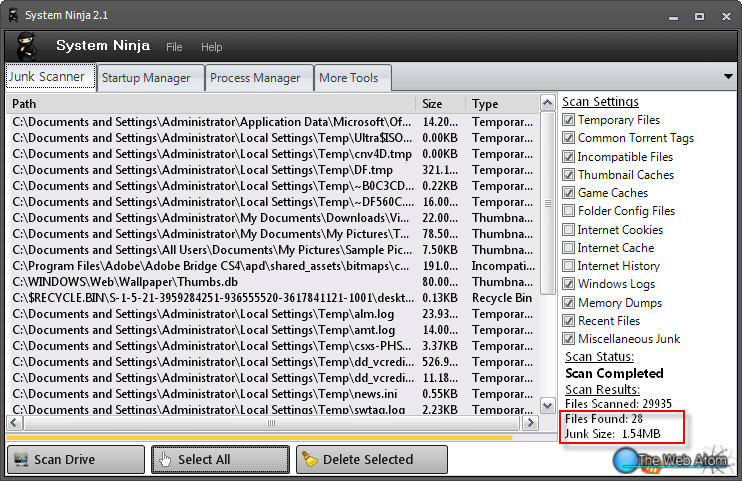Click the horizontal scrollbar thumb
This screenshot has width=742, height=481.
click(x=272, y=423)
